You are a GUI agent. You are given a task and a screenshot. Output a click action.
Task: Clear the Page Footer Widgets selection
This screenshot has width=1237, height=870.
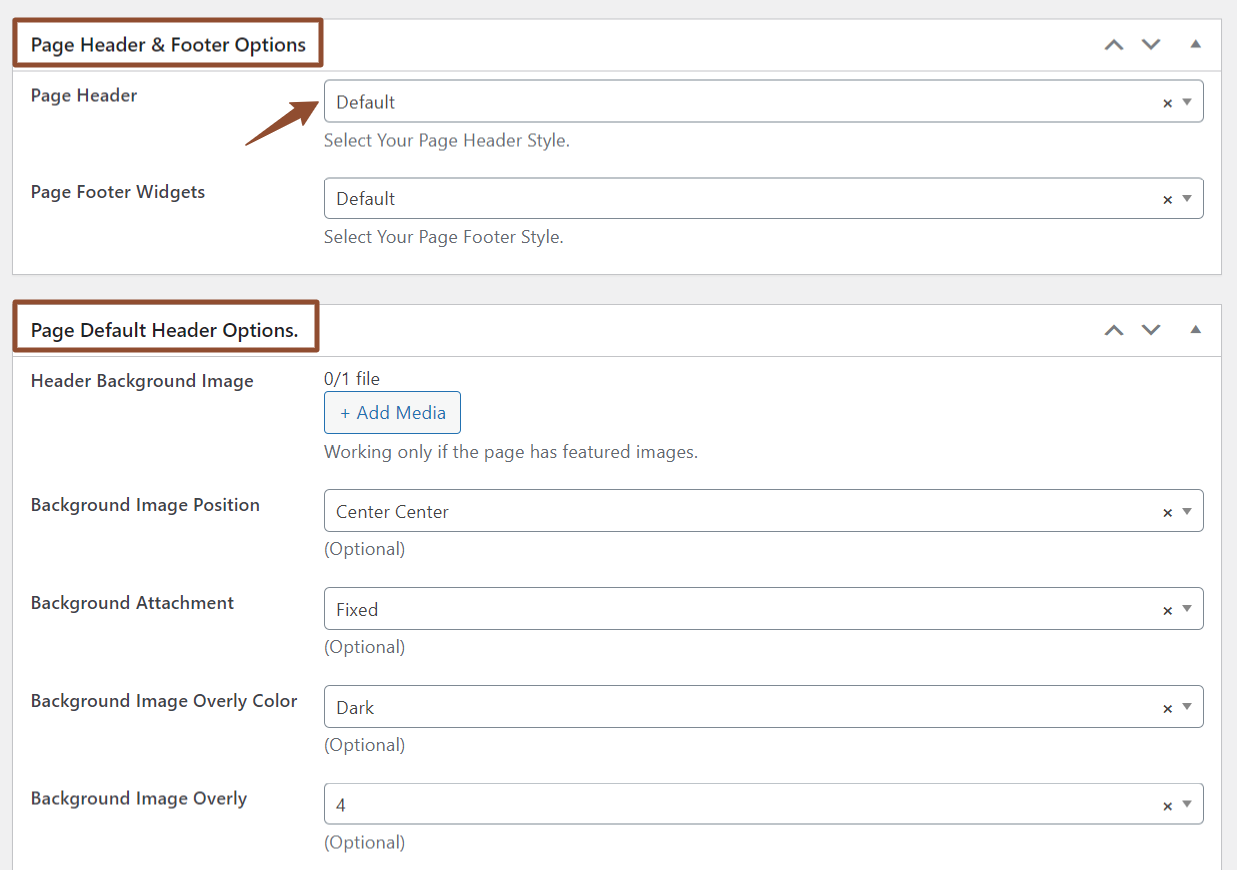pos(1167,198)
